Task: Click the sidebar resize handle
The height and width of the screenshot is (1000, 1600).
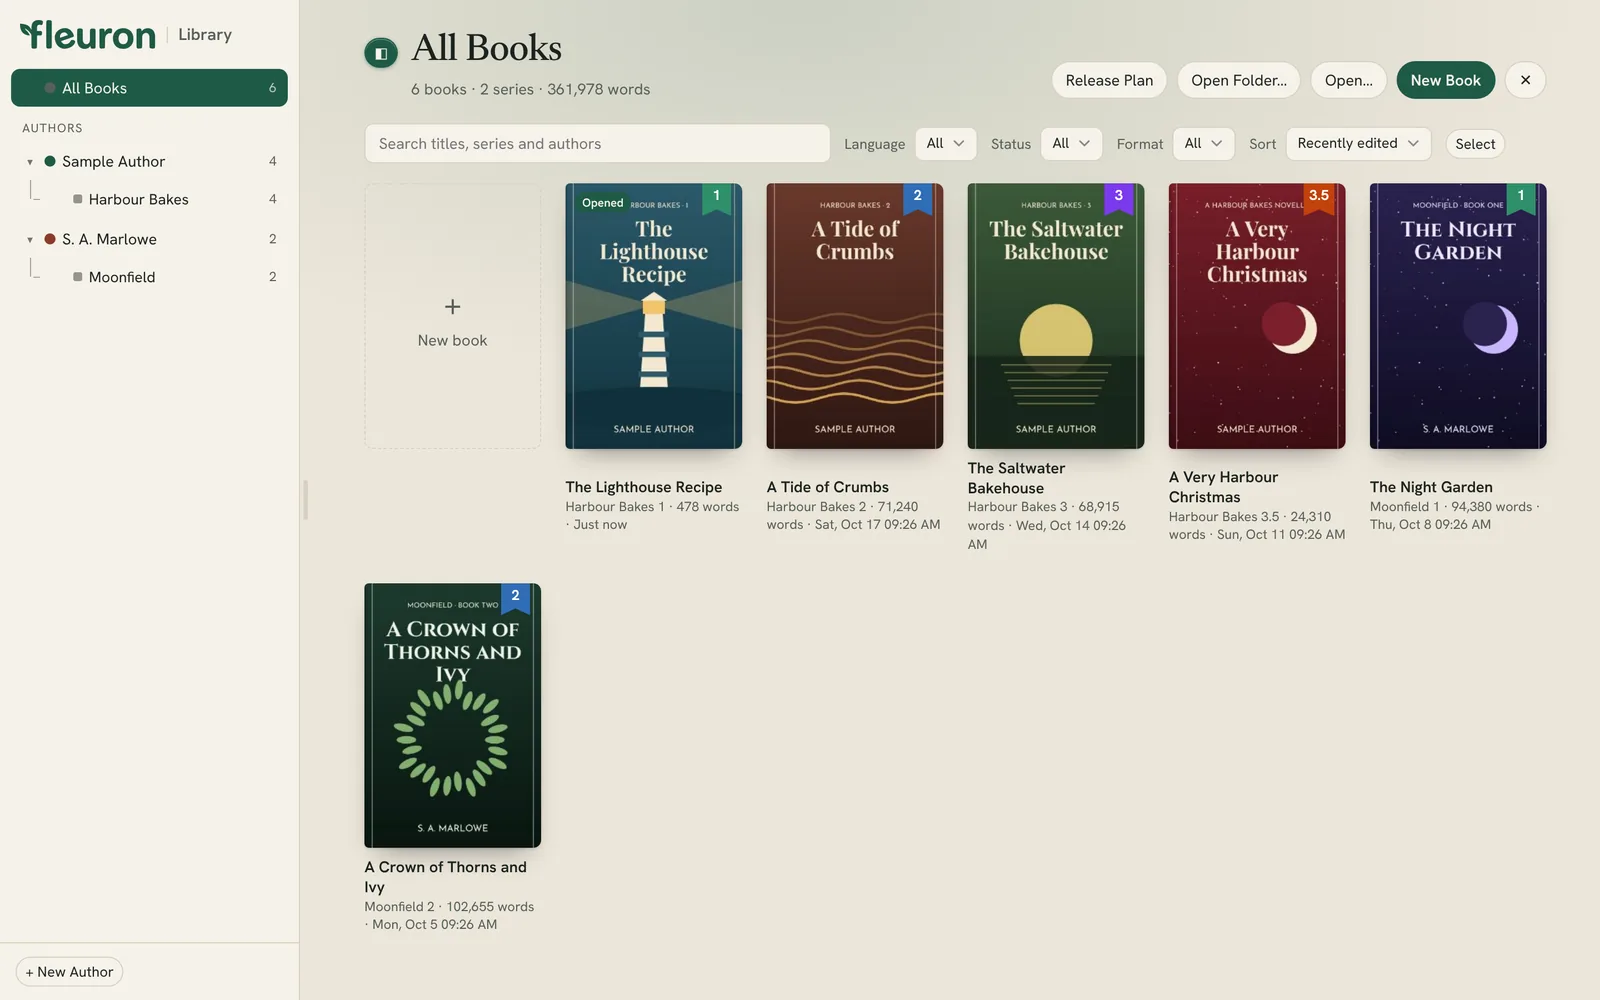Action: 305,500
